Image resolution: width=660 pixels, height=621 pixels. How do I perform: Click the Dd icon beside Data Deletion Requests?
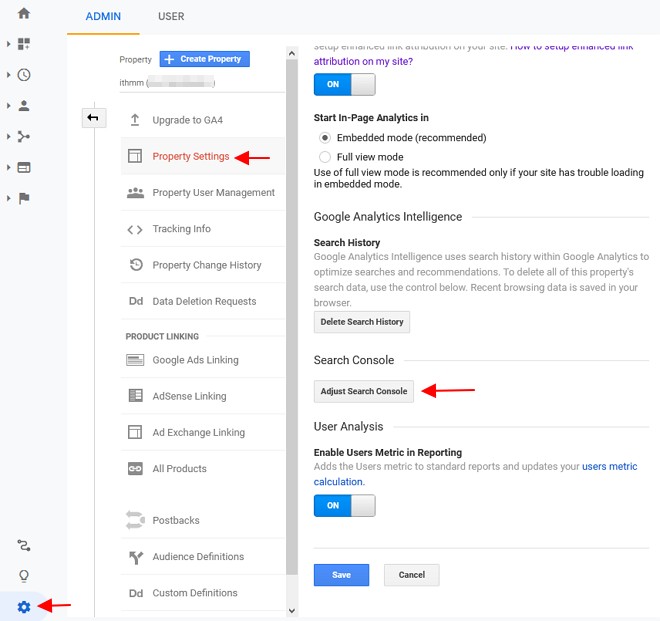coord(136,301)
